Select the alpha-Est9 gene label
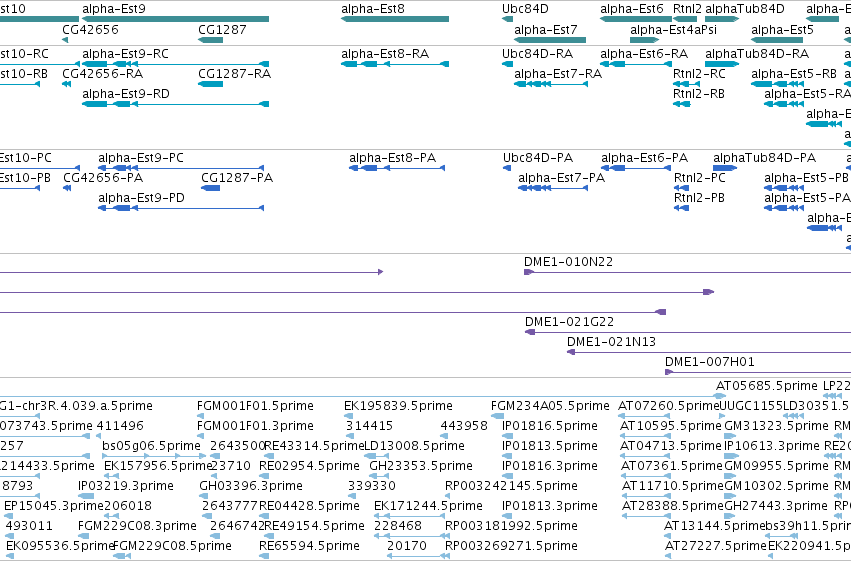851x561 pixels. pyautogui.click(x=114, y=9)
